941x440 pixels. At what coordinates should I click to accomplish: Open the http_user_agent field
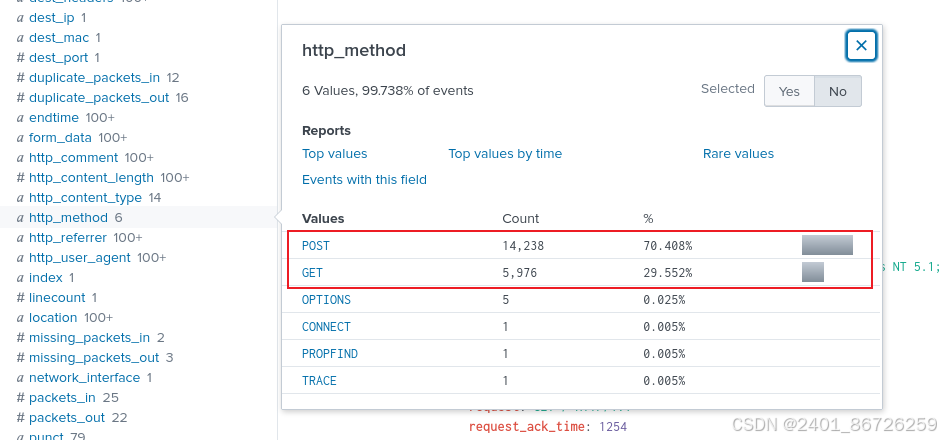point(80,258)
